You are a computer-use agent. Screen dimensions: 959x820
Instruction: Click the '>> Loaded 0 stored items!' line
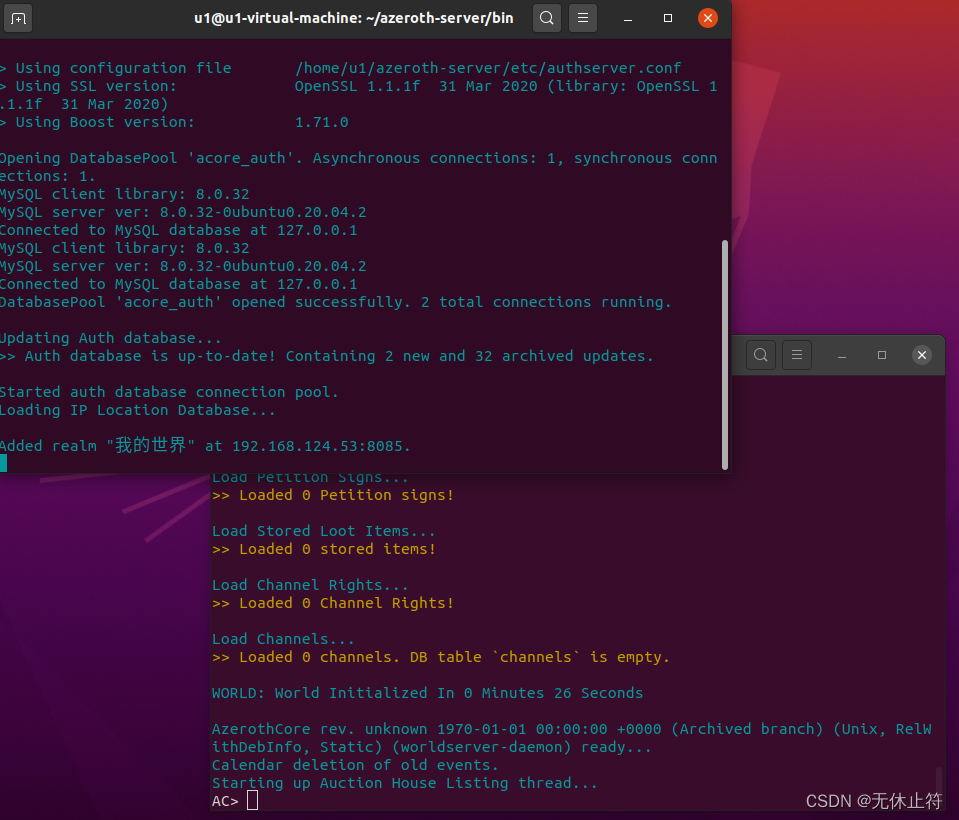pos(324,549)
